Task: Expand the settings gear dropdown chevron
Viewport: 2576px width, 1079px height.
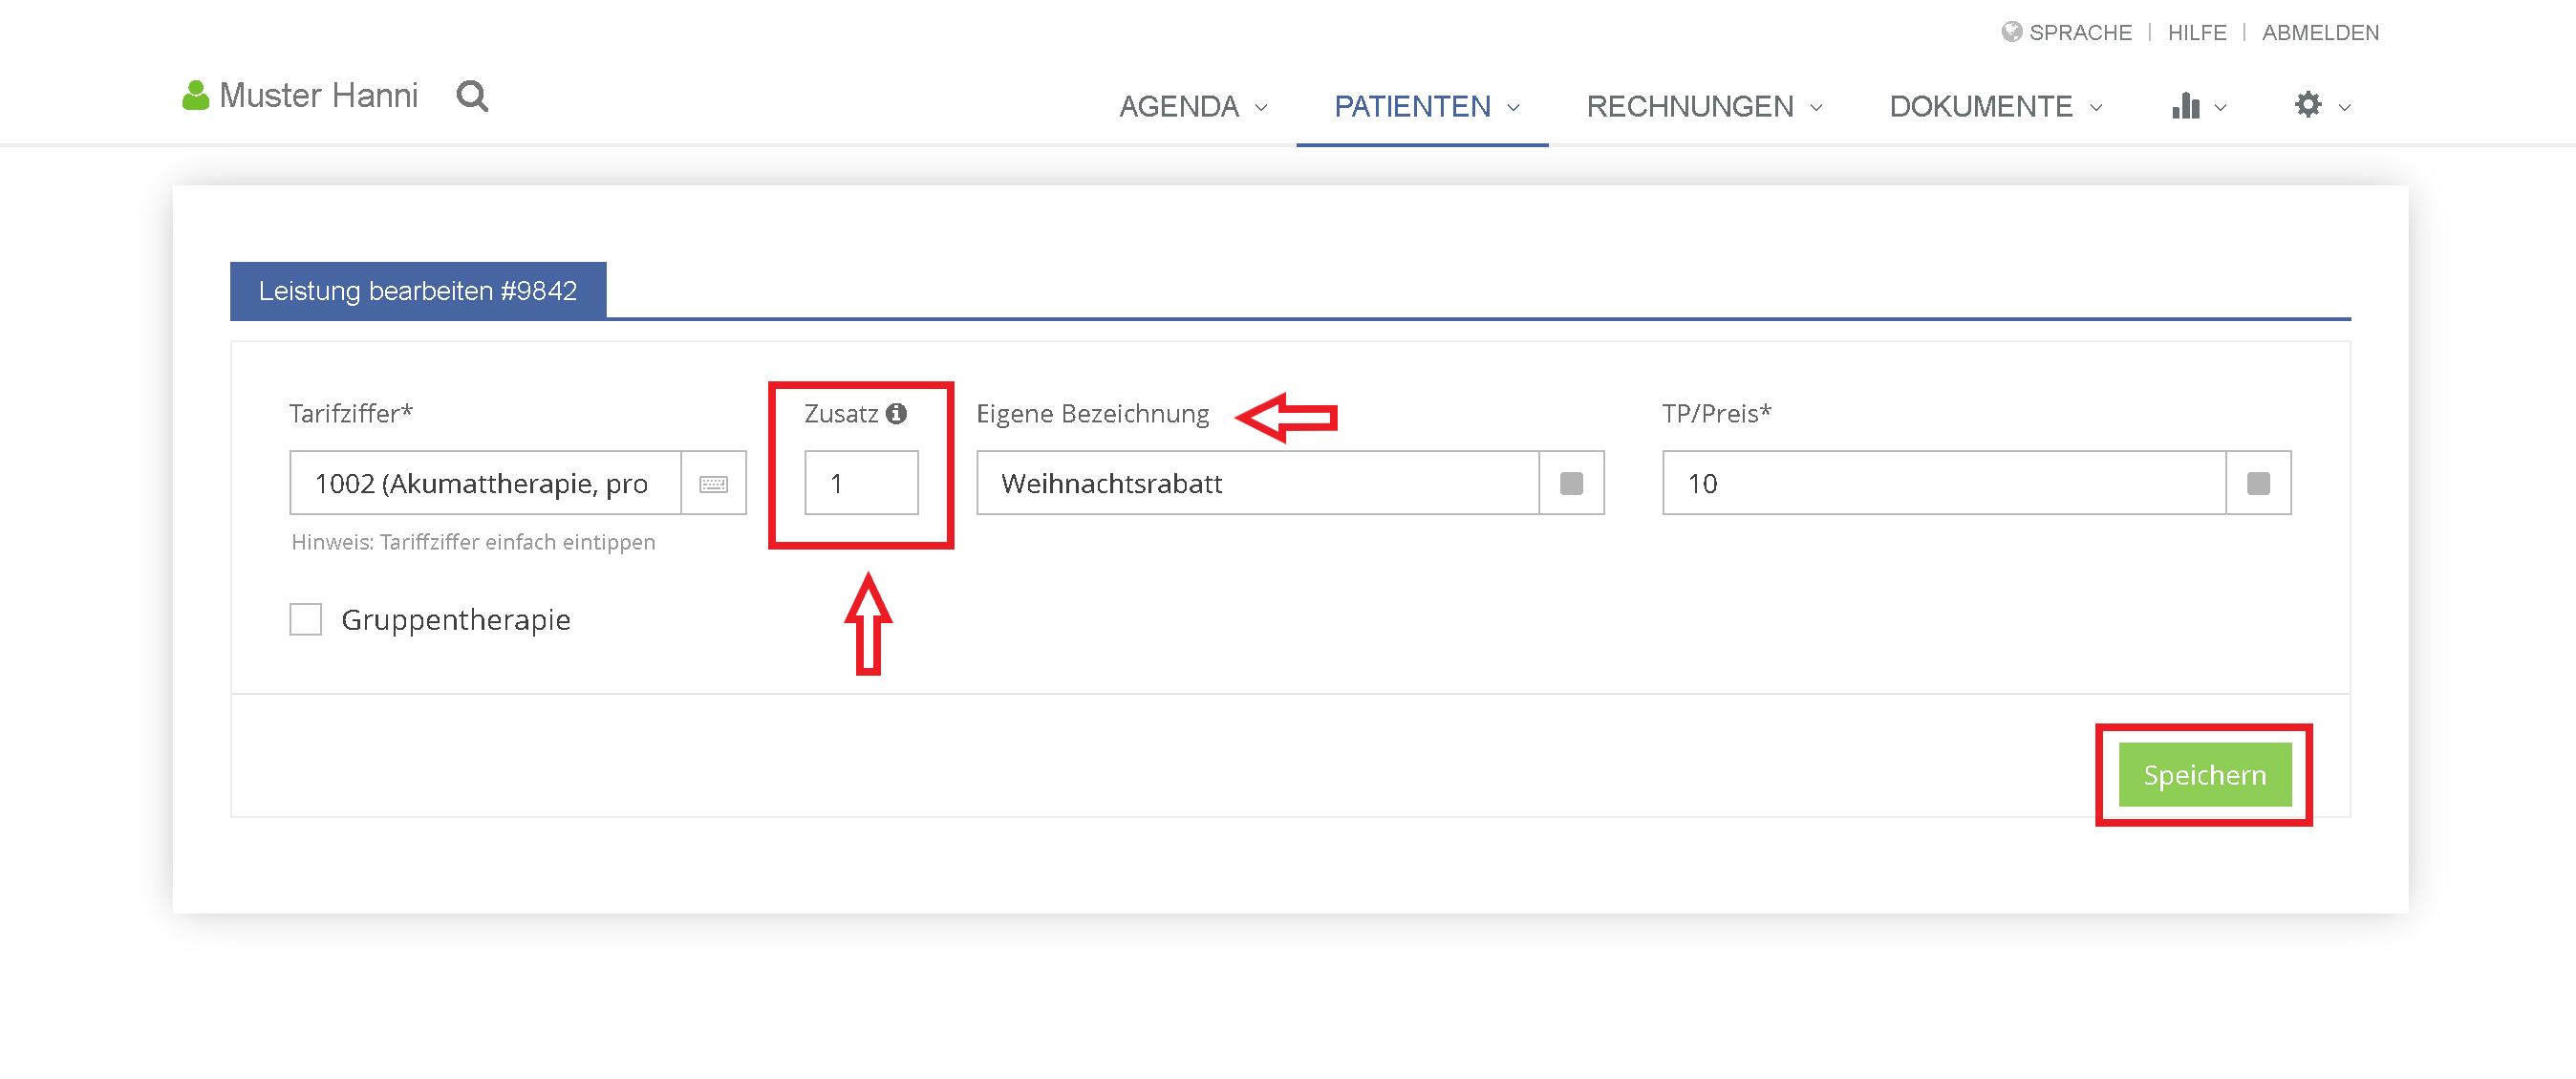Action: click(x=2344, y=108)
